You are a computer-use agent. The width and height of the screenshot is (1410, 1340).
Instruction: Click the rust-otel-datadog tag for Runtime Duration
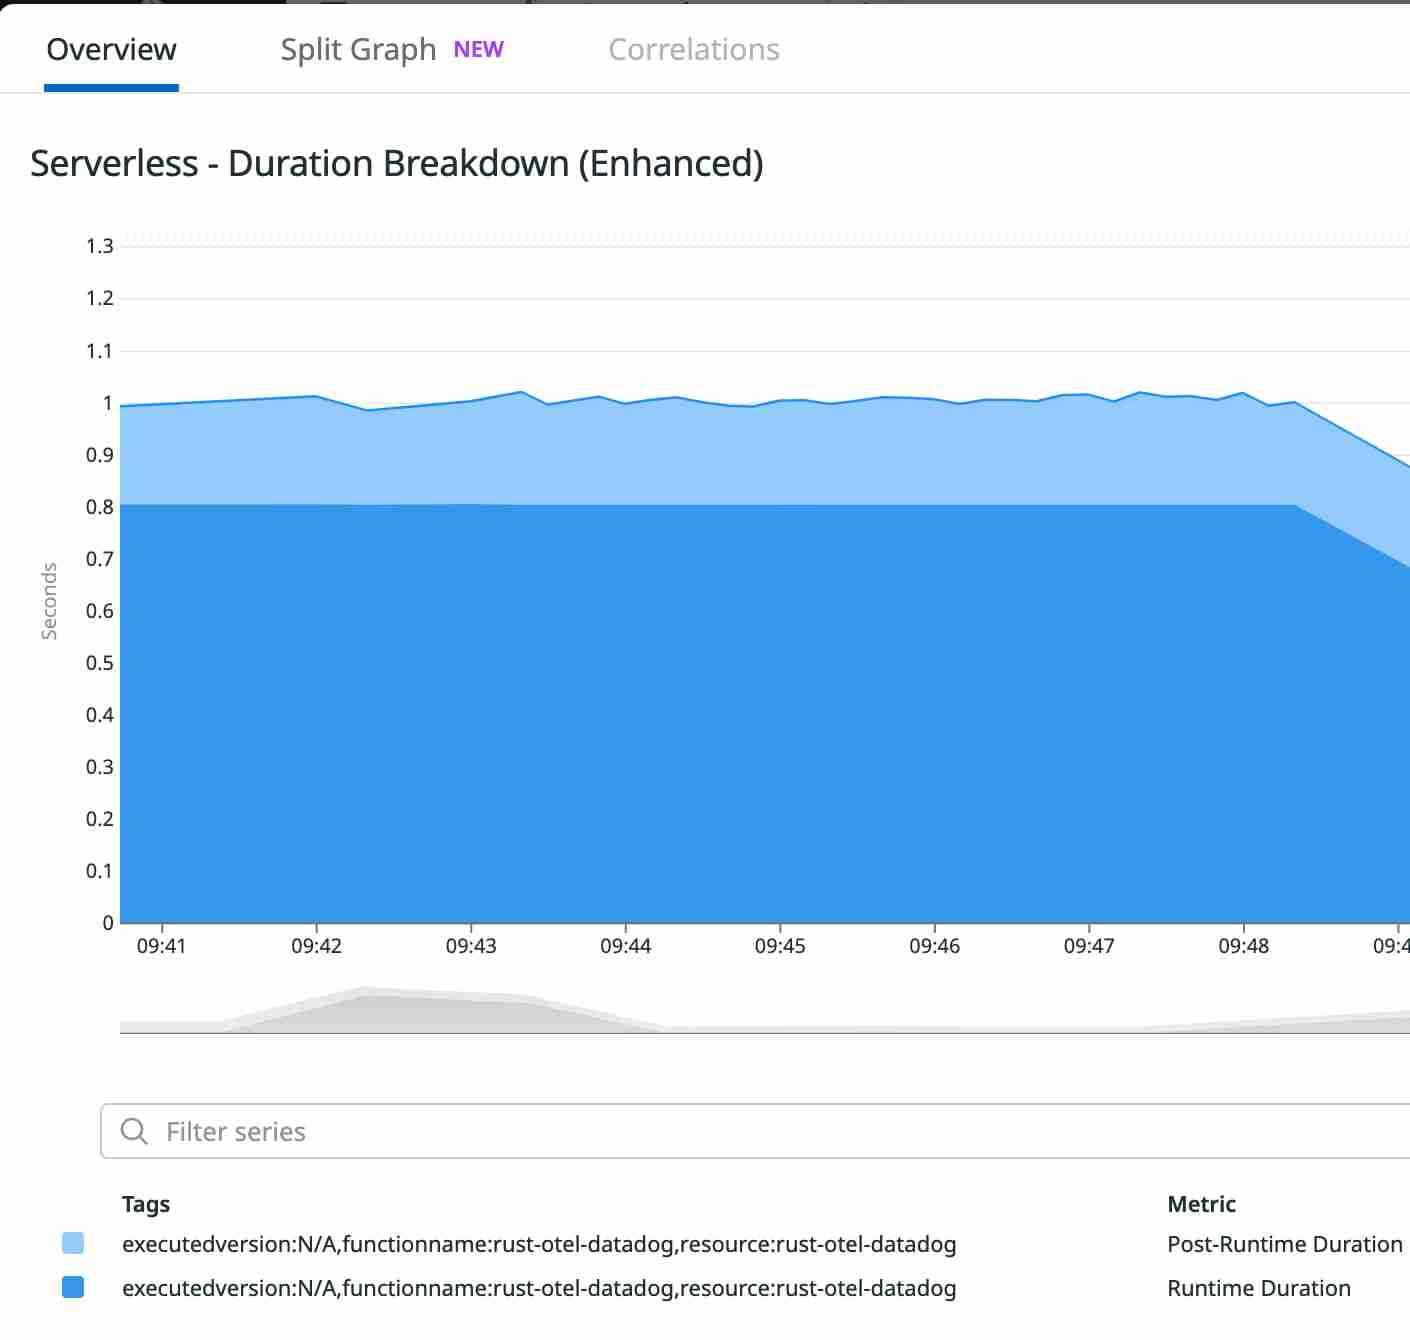(539, 1288)
